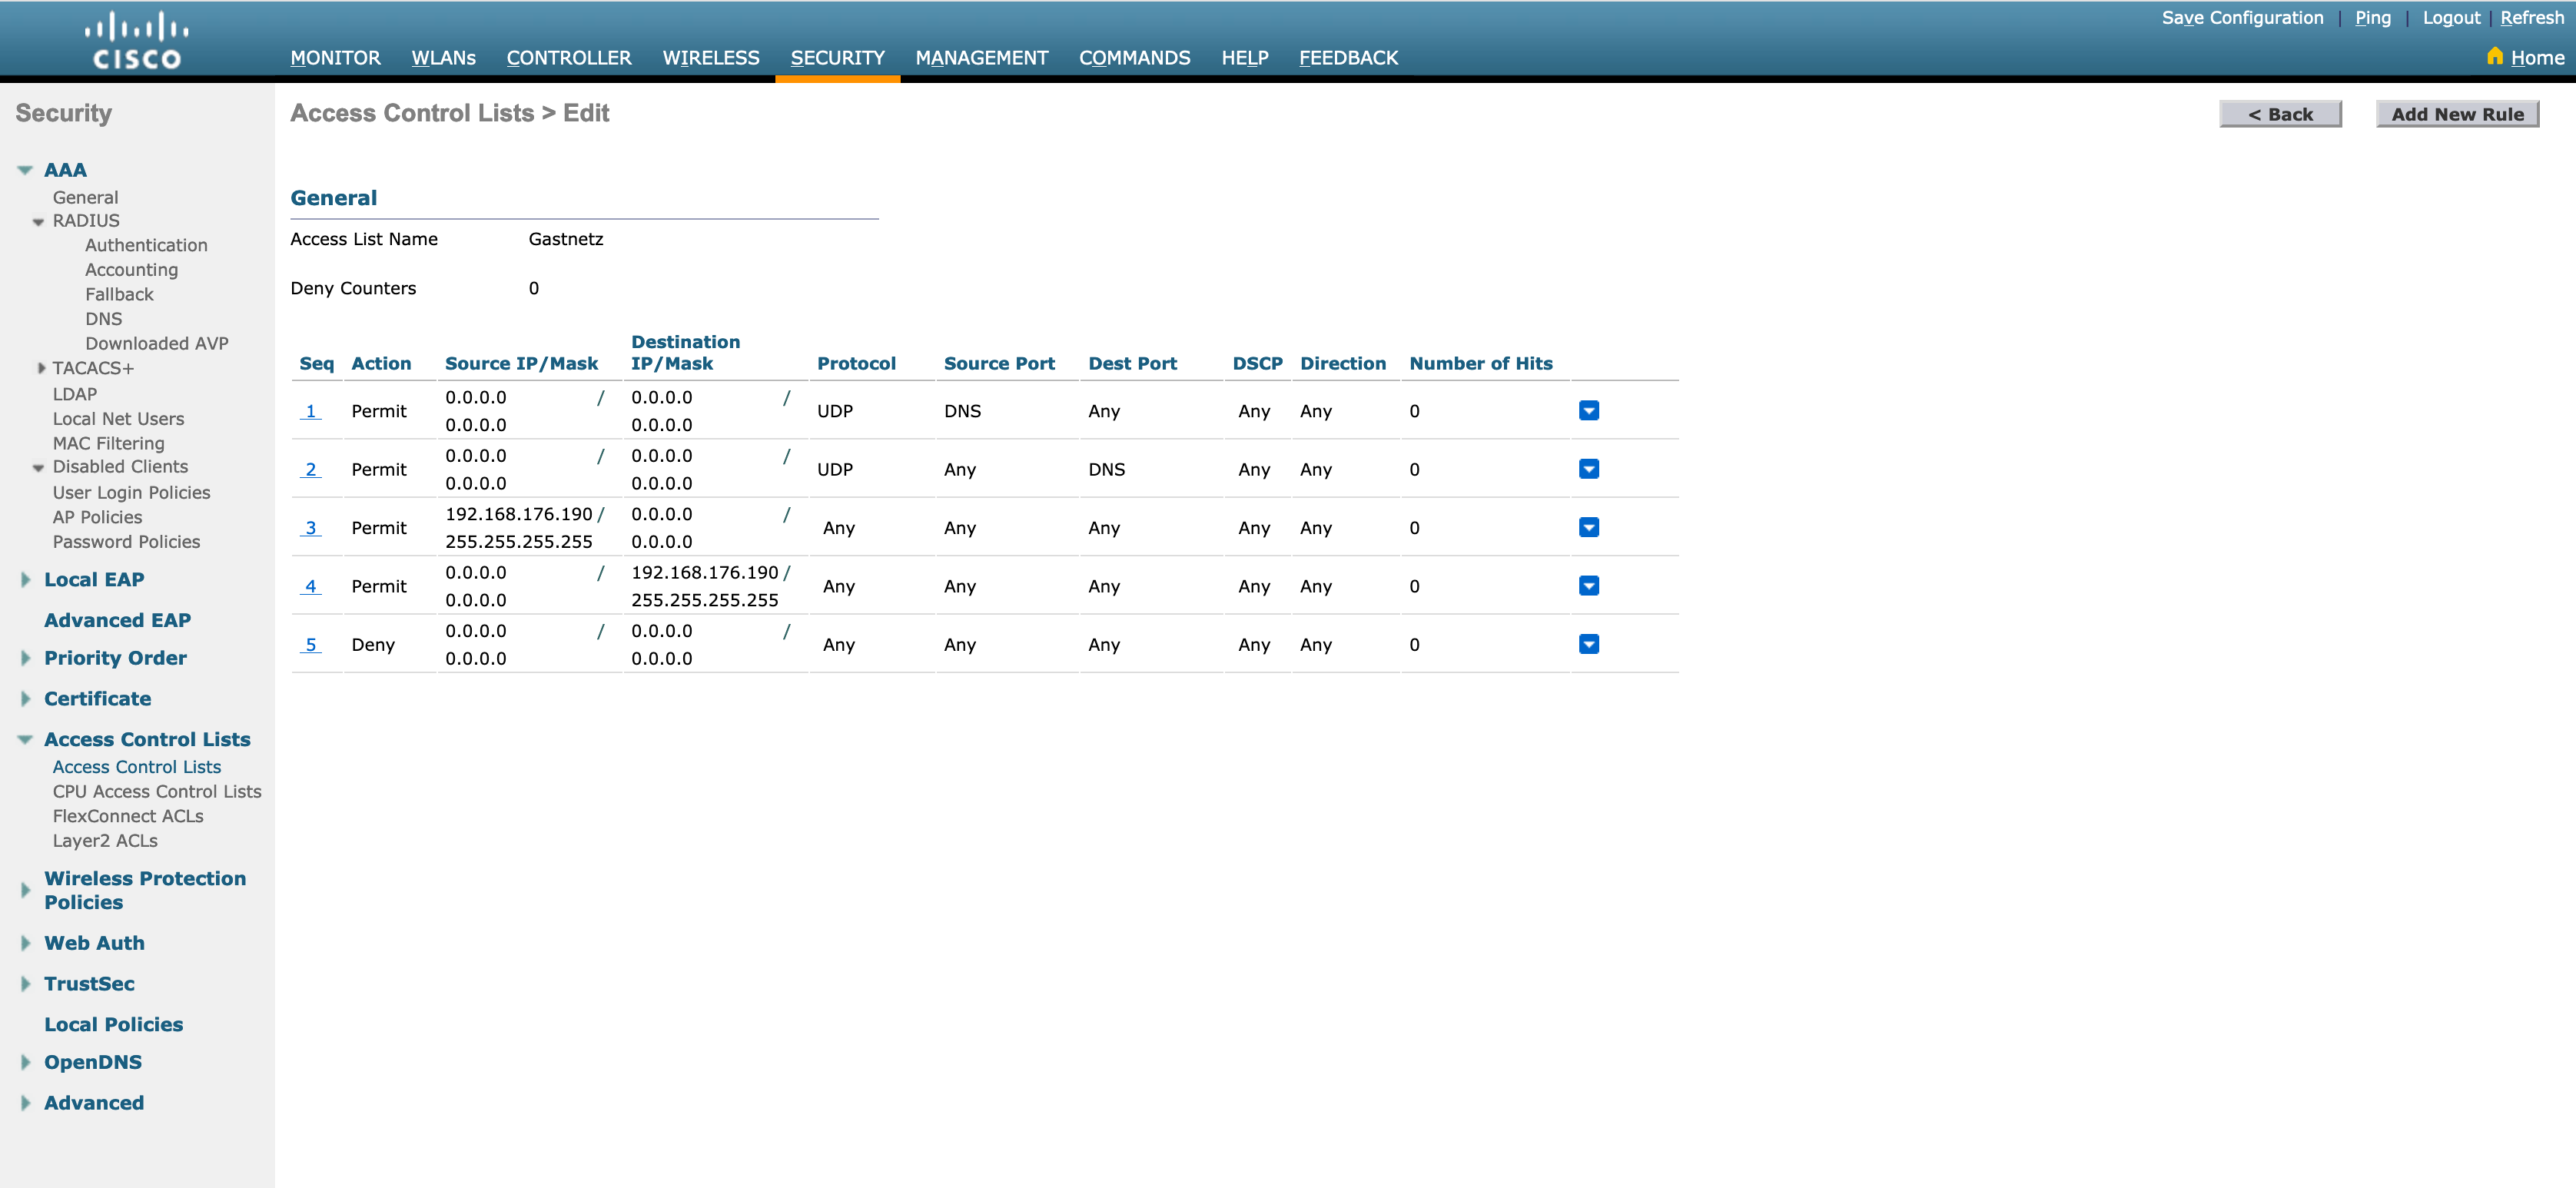Open the WIRELESS menu
This screenshot has height=1188, width=2576.
[x=711, y=58]
